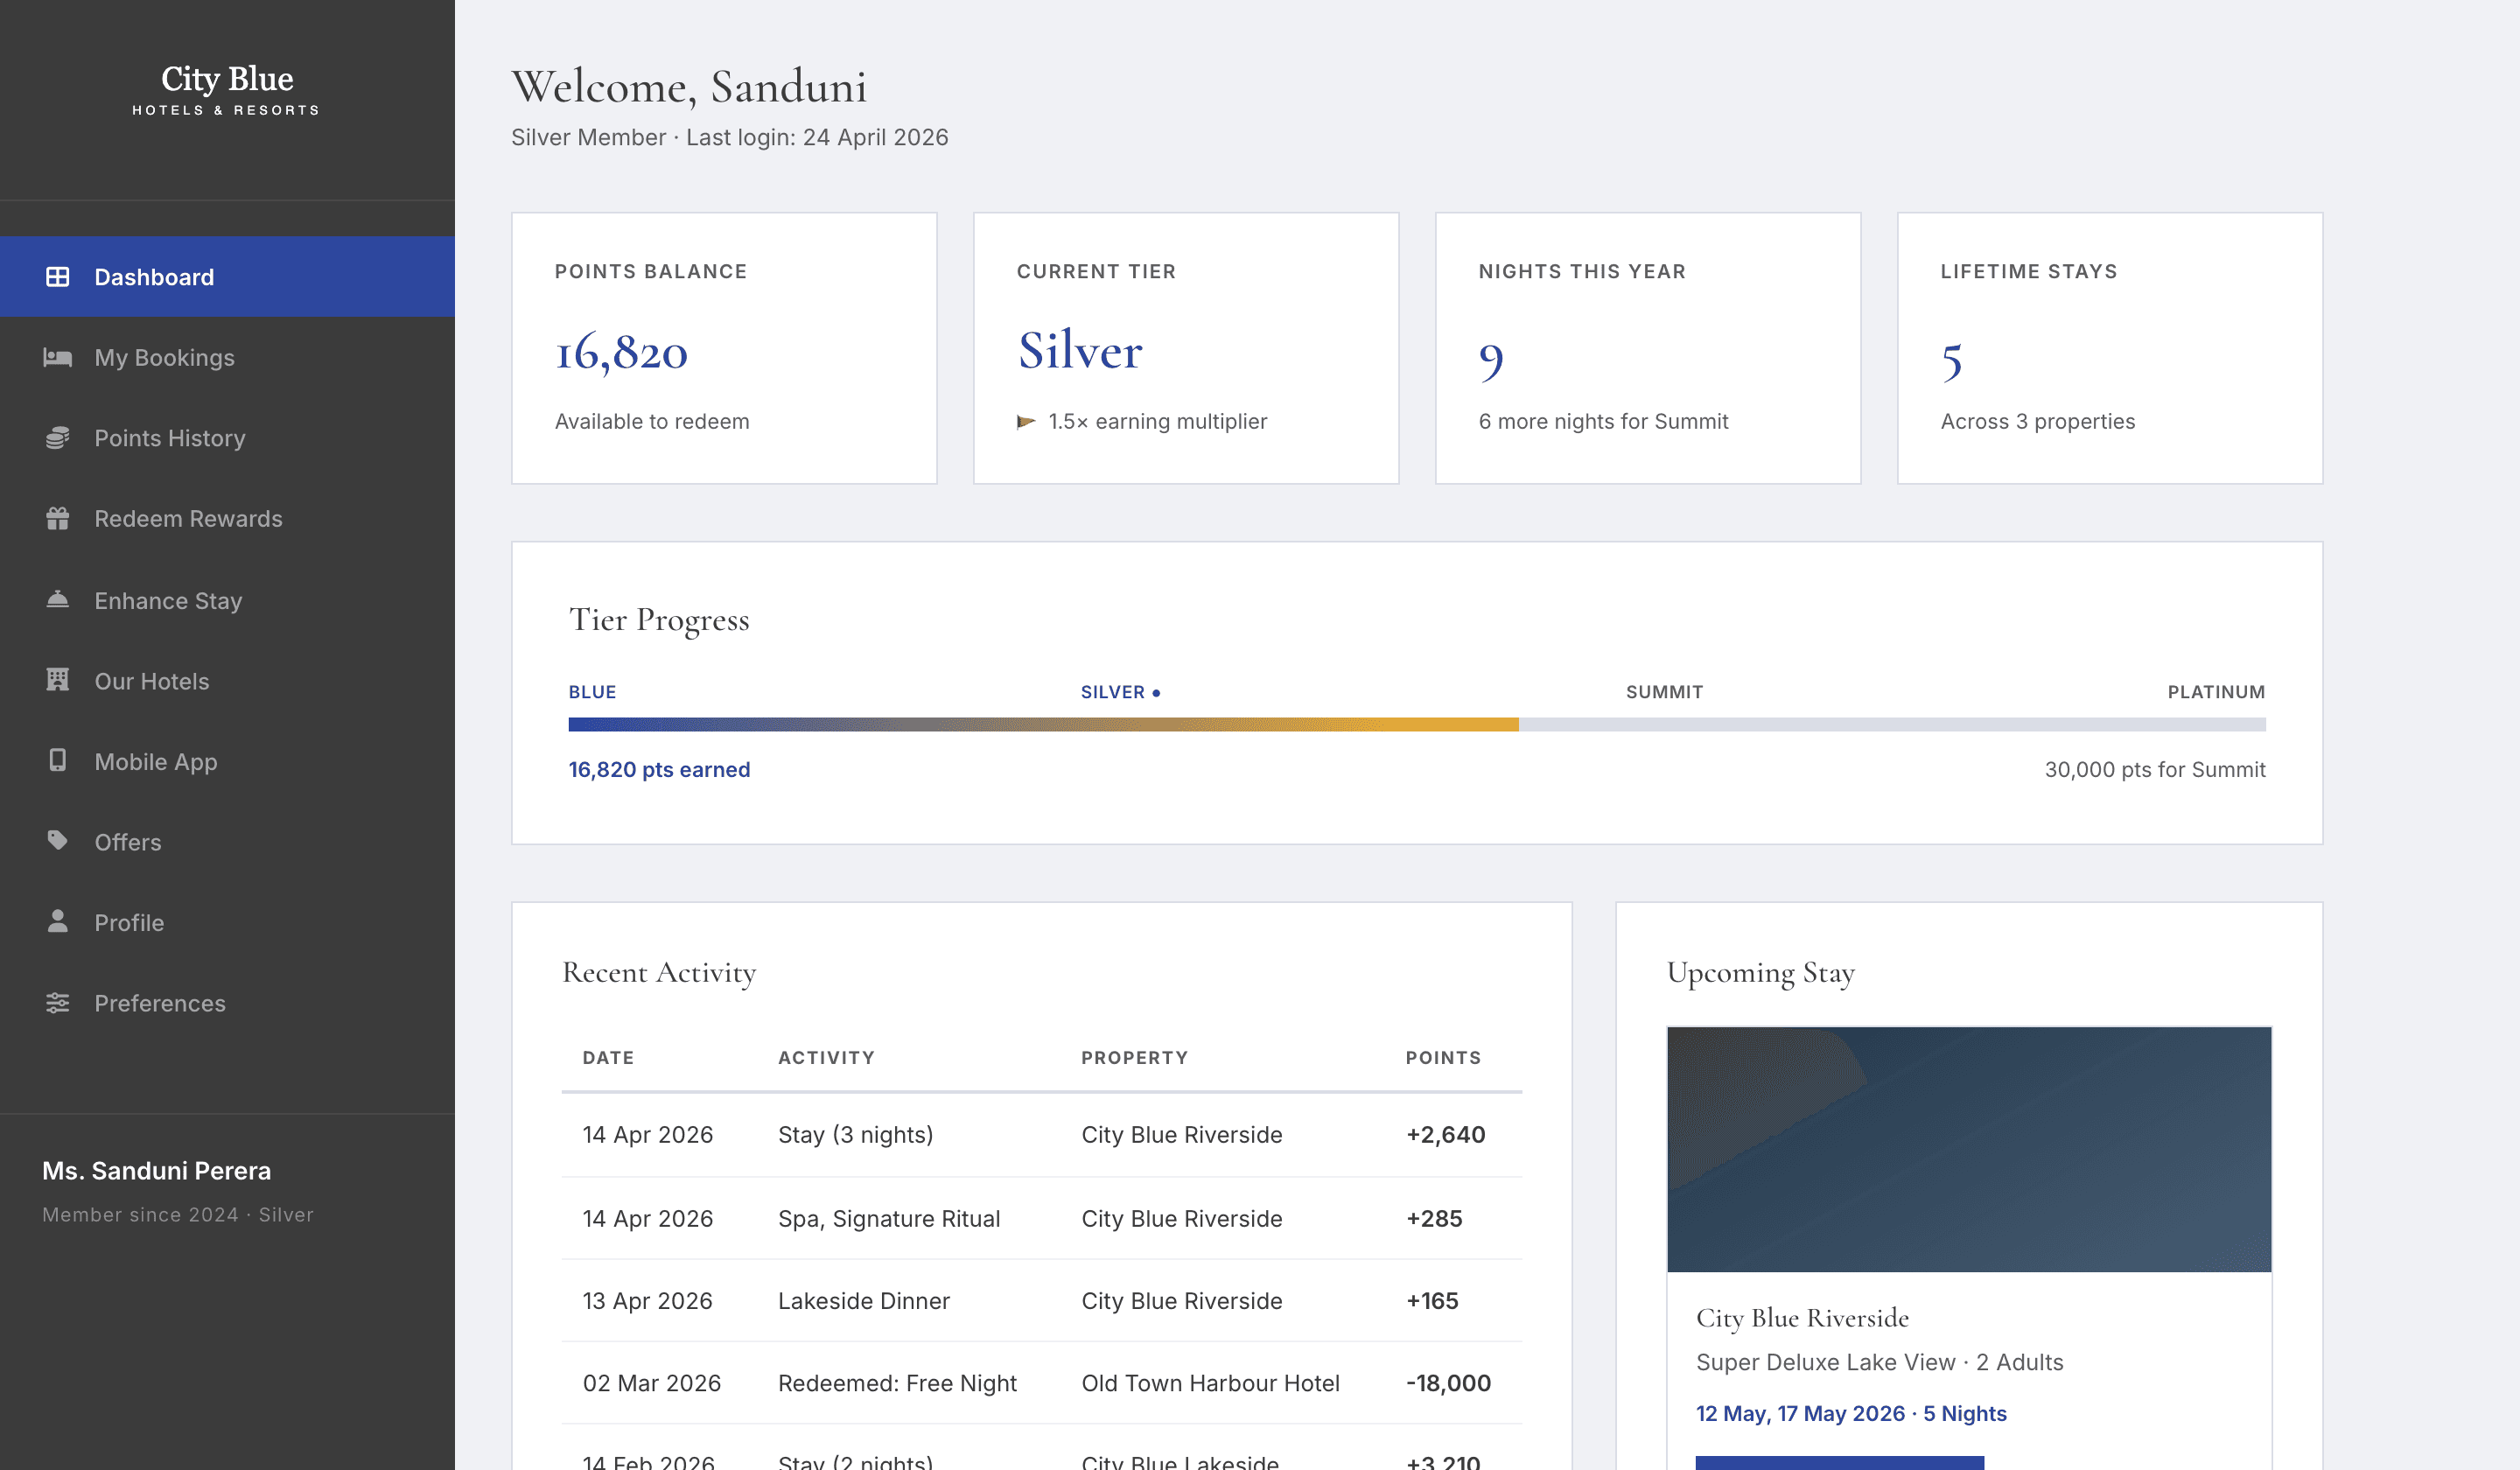Click Old Town Harbour Hotel property
This screenshot has height=1470, width=2520.
(1210, 1383)
